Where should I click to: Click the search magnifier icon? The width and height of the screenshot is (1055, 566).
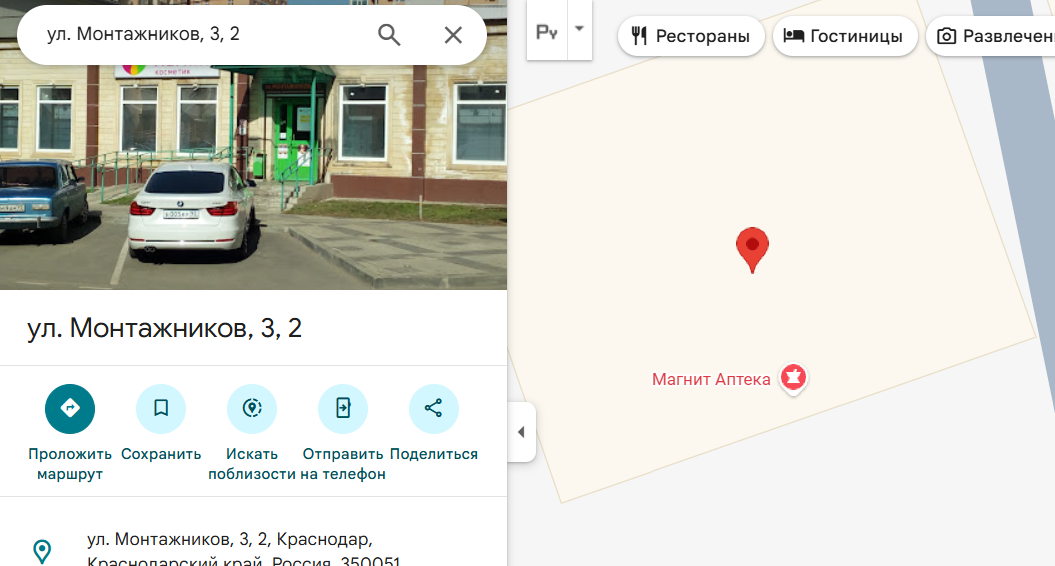[x=389, y=35]
